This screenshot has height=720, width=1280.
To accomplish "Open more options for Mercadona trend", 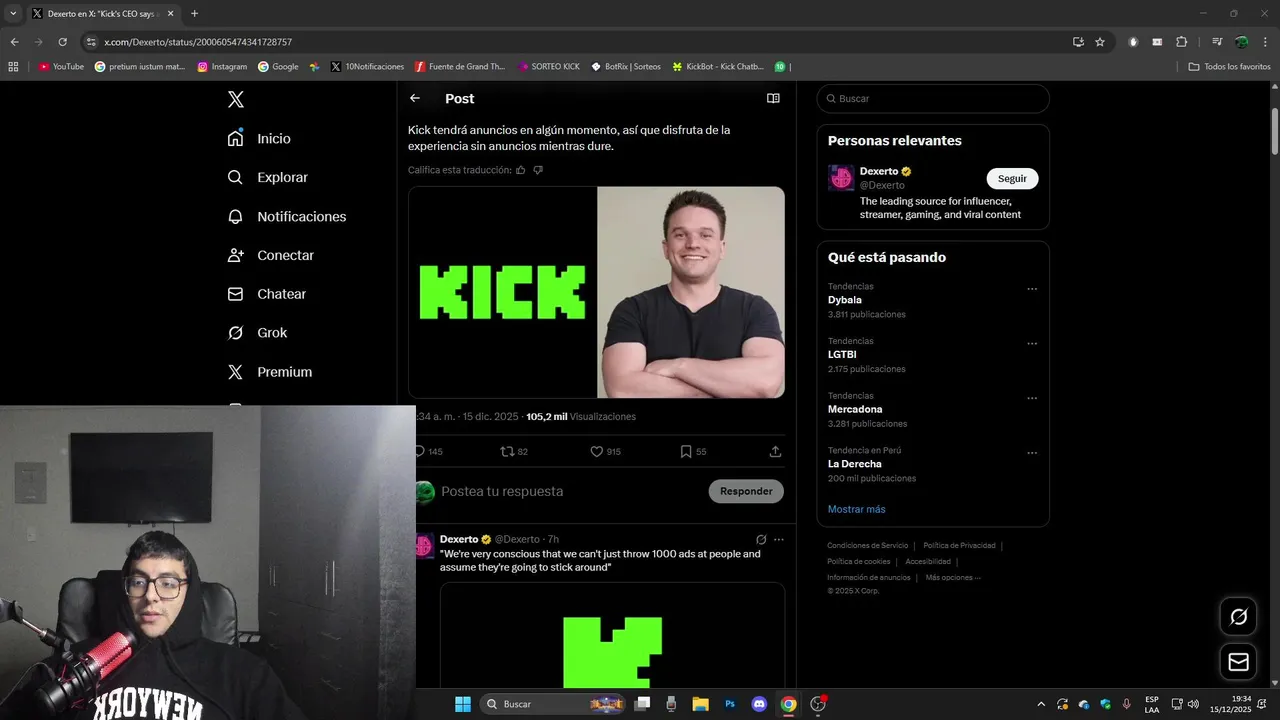I will pos(1032,398).
